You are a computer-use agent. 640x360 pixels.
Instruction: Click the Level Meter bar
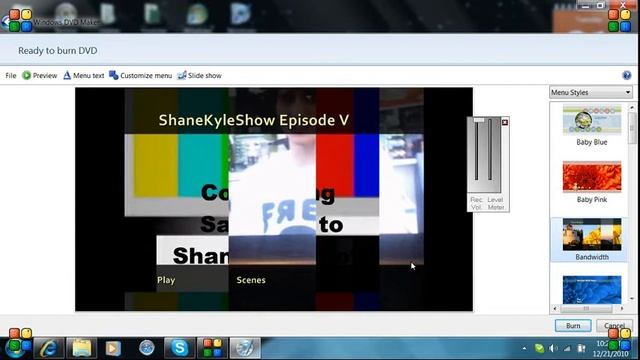click(x=490, y=149)
